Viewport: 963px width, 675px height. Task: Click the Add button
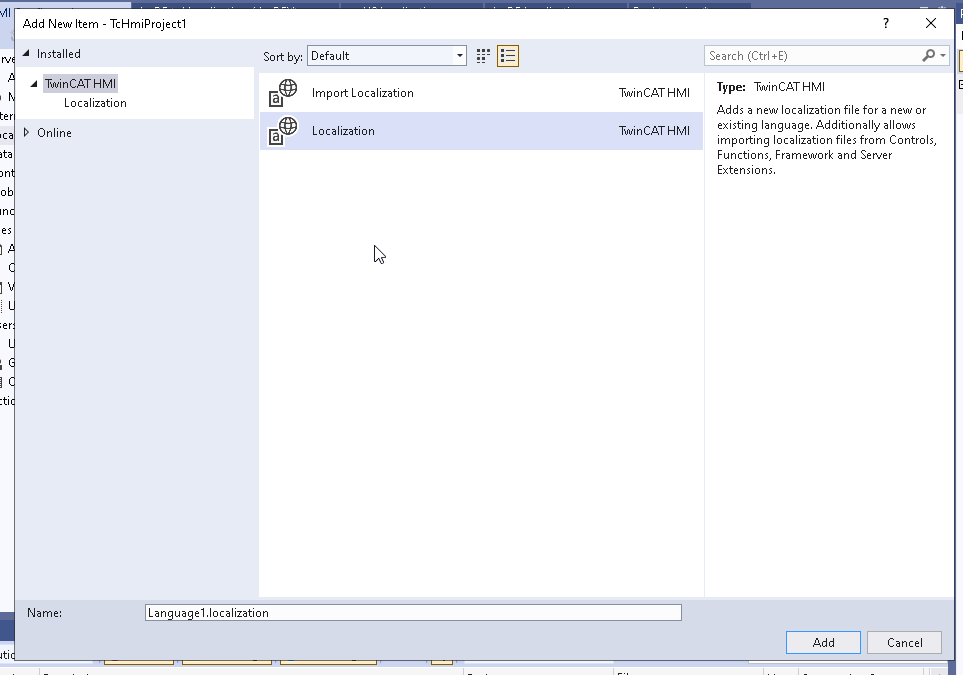coord(823,642)
